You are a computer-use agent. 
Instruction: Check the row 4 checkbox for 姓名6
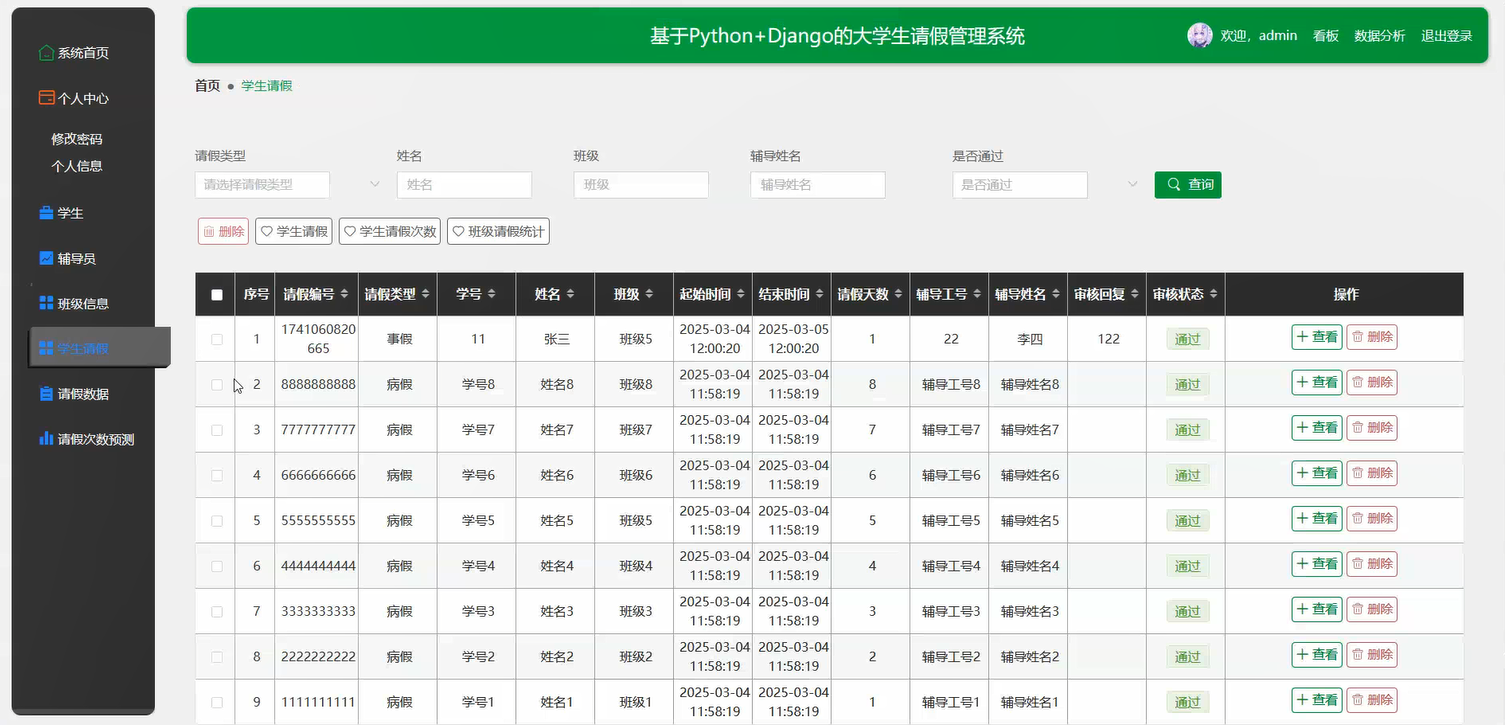coord(217,475)
